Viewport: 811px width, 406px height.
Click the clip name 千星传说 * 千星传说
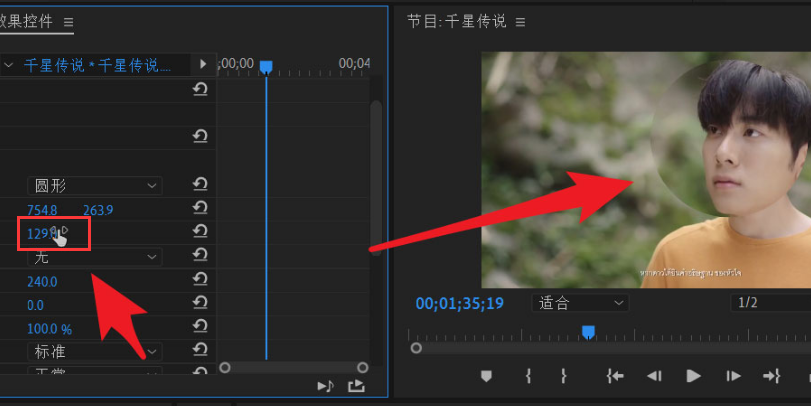(x=97, y=65)
